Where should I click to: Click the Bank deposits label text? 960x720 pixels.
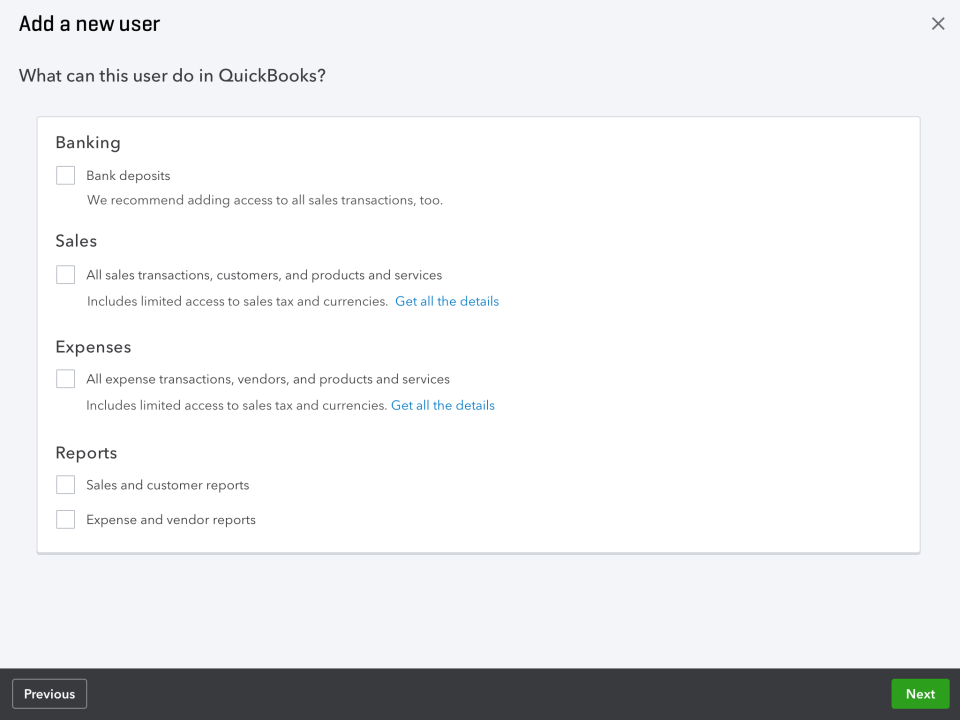click(x=130, y=175)
